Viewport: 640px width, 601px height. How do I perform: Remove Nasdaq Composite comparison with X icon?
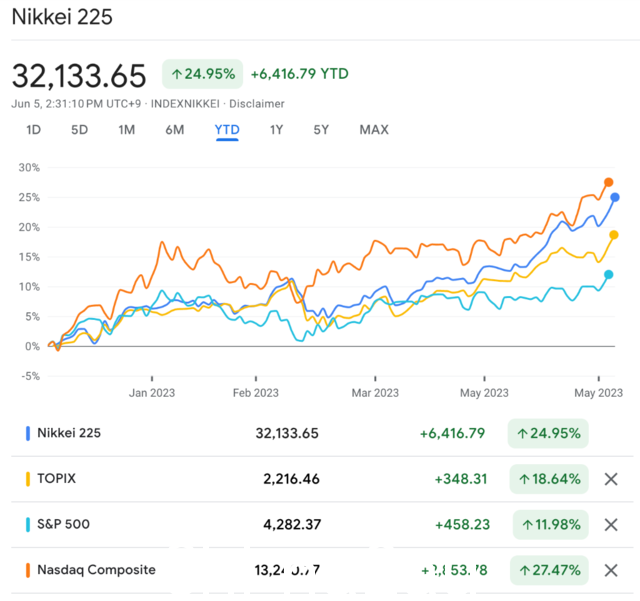point(611,570)
